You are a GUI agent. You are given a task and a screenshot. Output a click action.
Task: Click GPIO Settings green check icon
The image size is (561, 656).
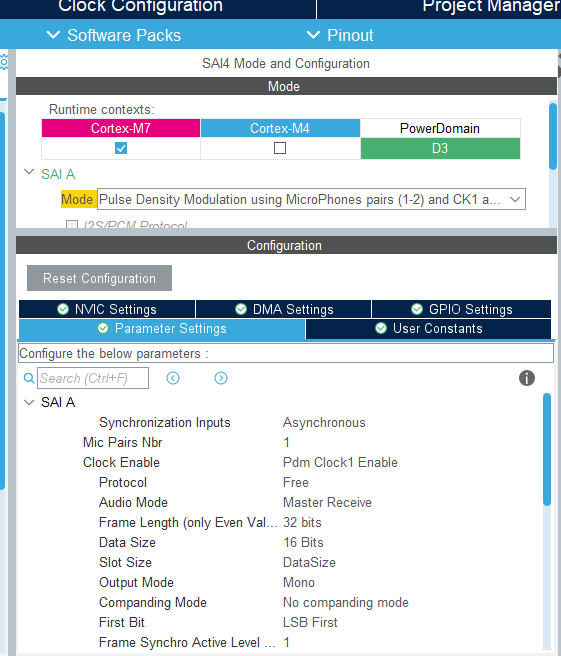click(417, 309)
